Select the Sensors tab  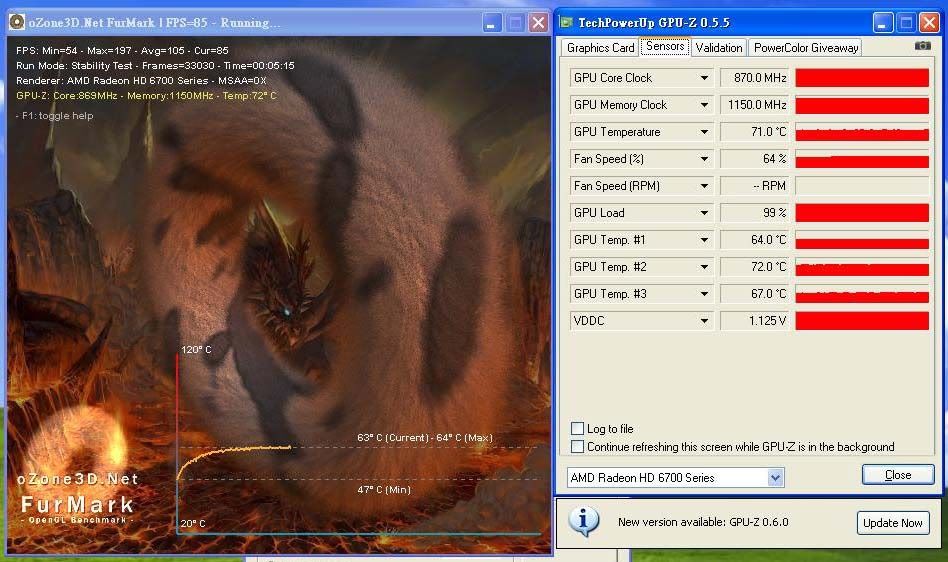[x=665, y=47]
